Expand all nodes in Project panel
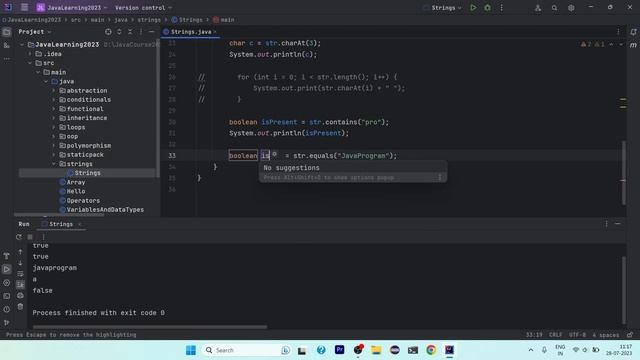This screenshot has height=360, width=640. pos(119,31)
